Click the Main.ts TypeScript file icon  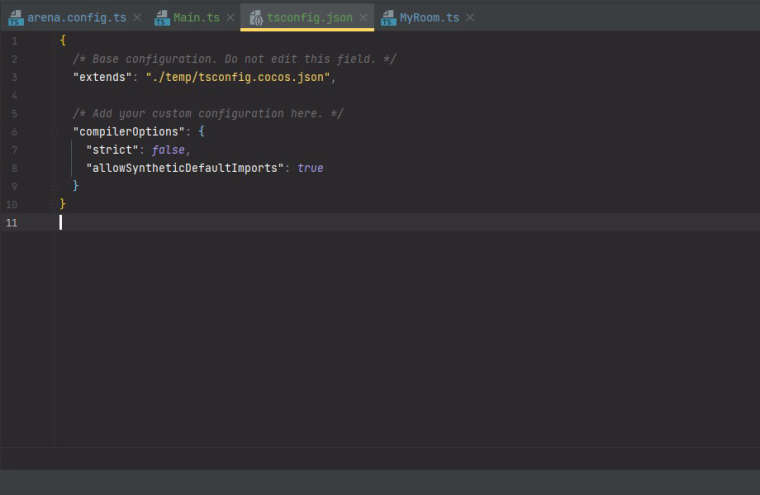[162, 18]
